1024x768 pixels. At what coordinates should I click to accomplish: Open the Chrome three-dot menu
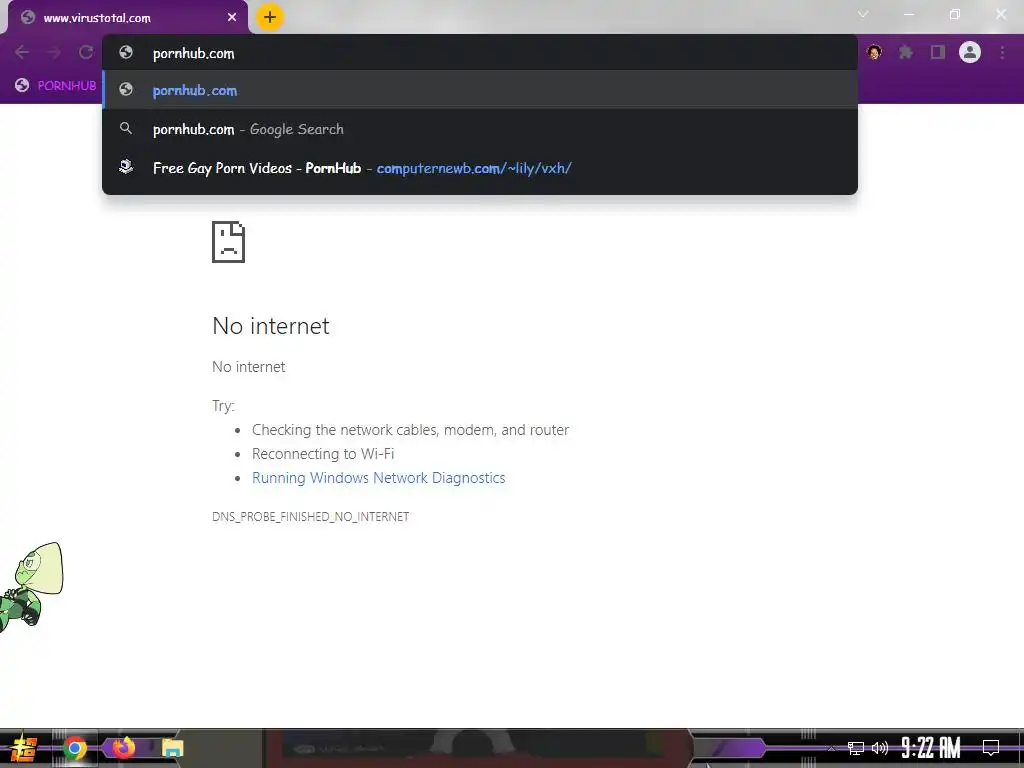click(1002, 52)
